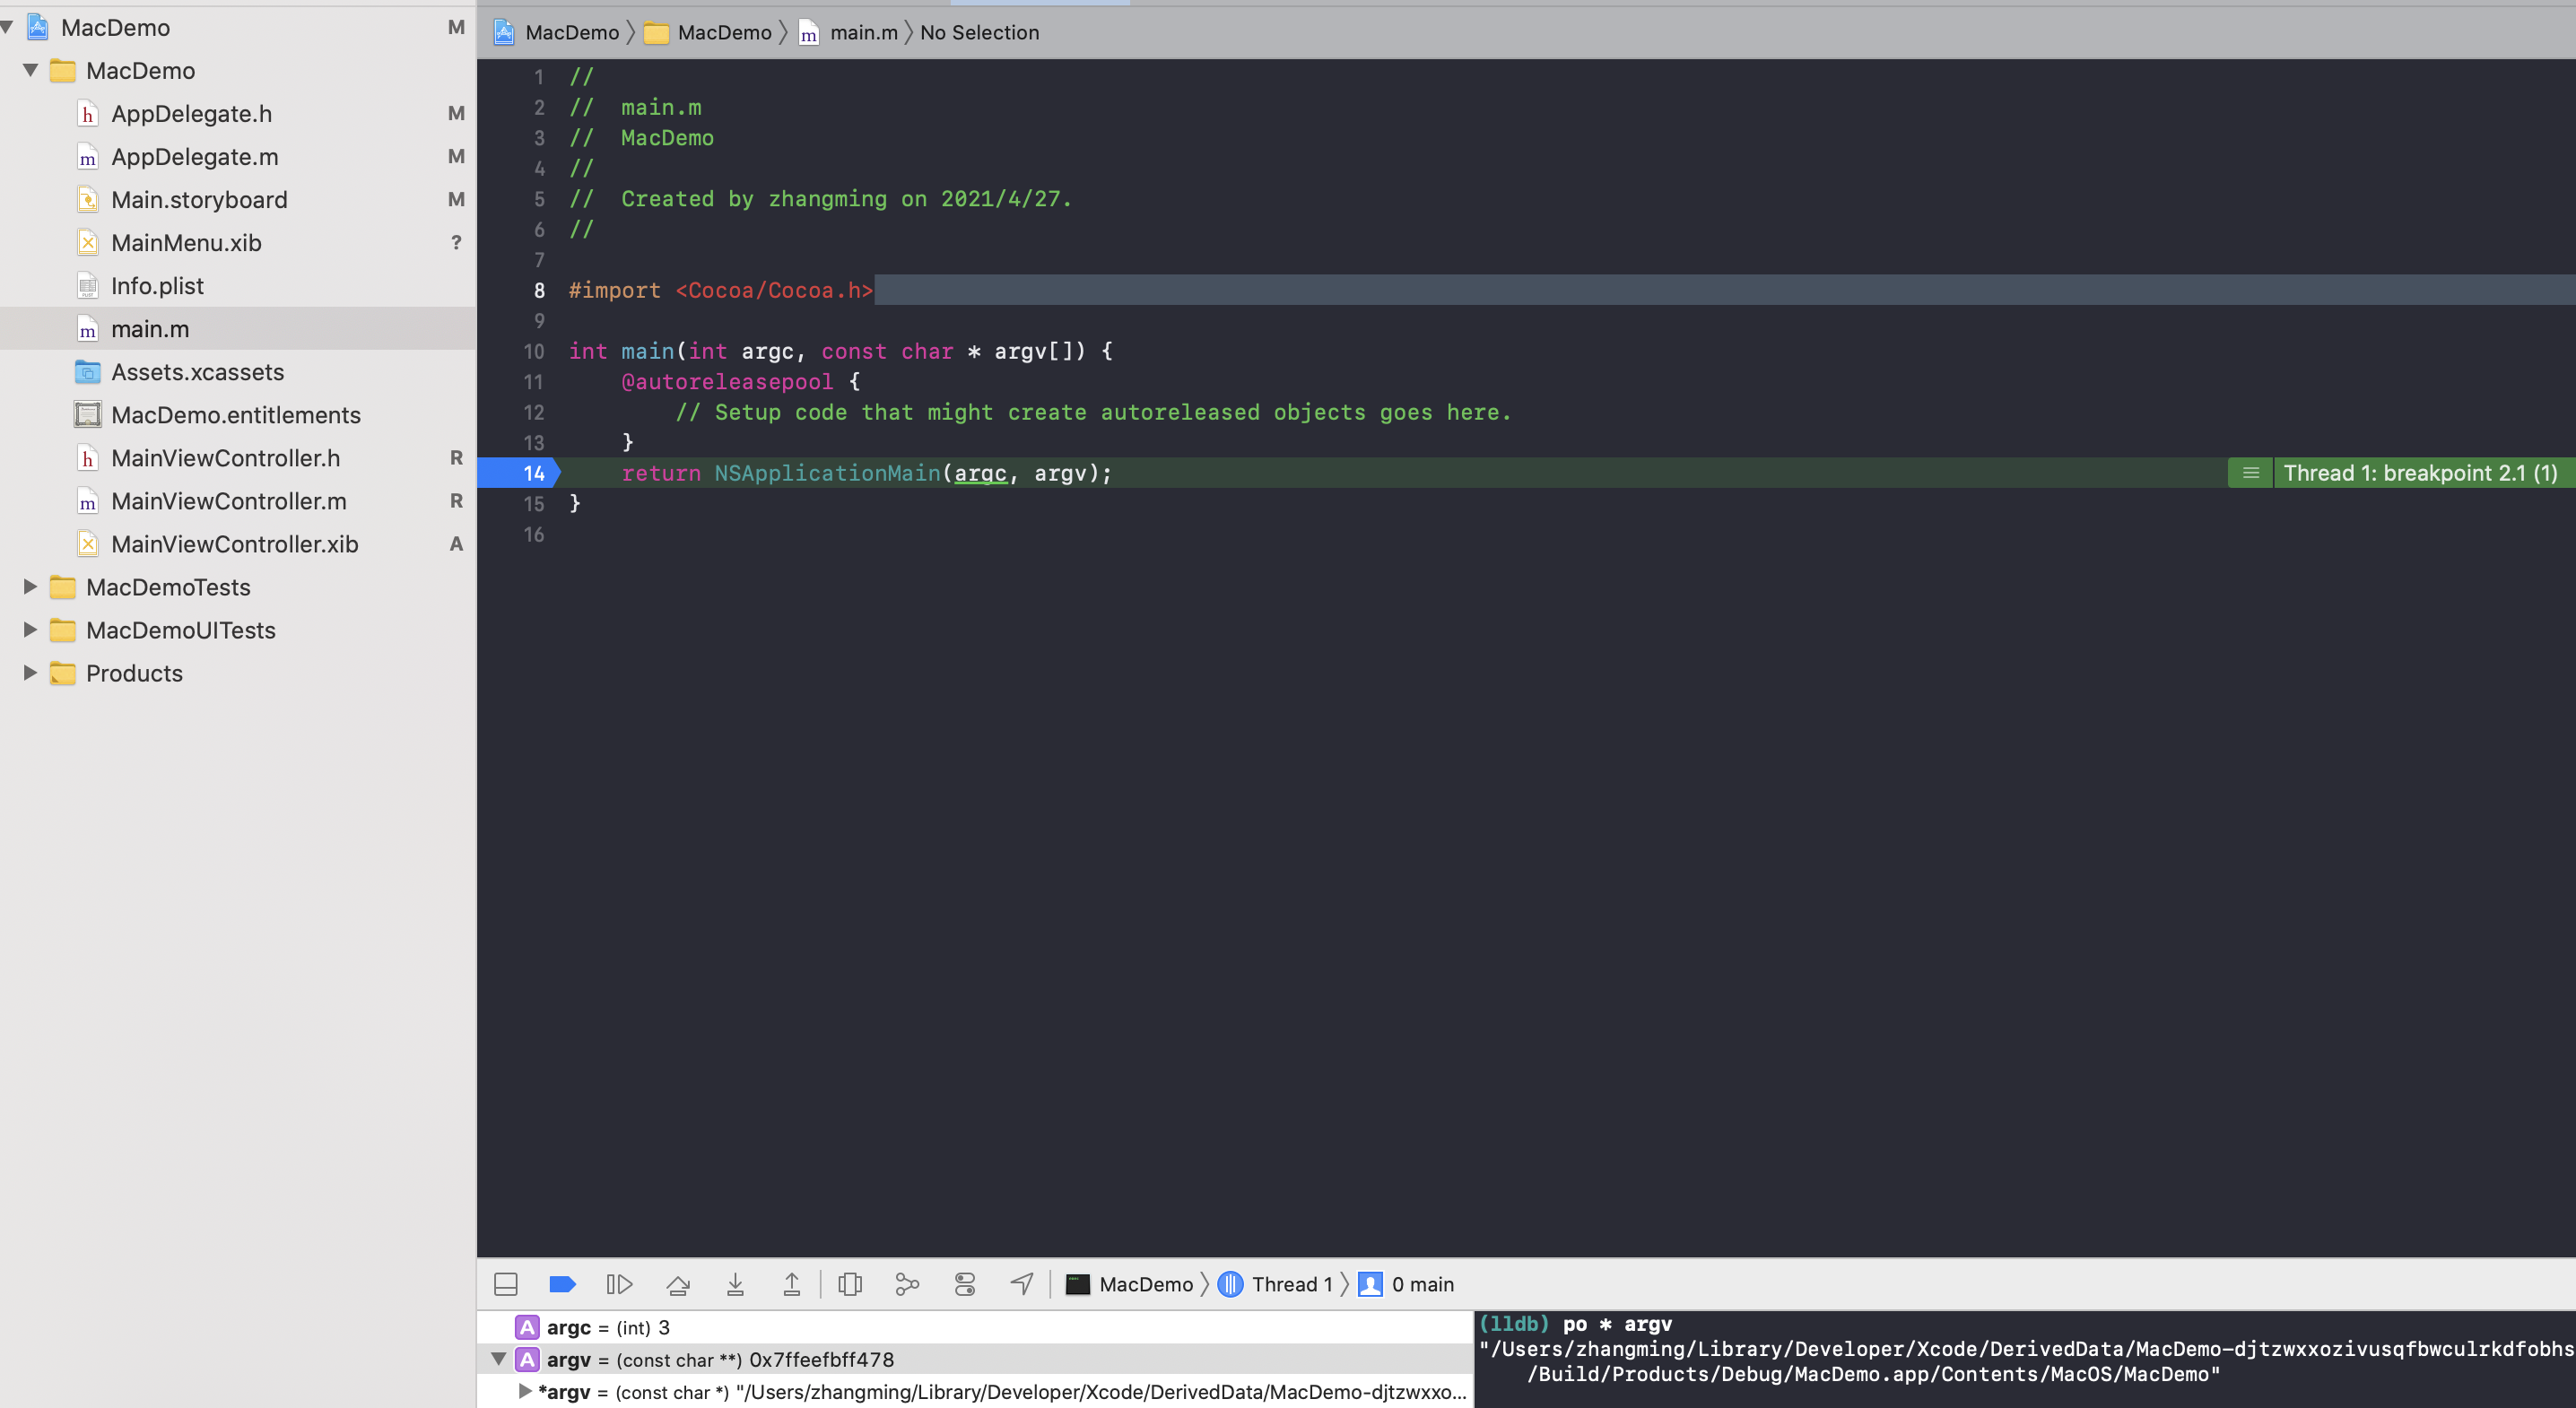Select AppDelegate.m in the project navigator
2576x1408 pixels.
pyautogui.click(x=193, y=157)
